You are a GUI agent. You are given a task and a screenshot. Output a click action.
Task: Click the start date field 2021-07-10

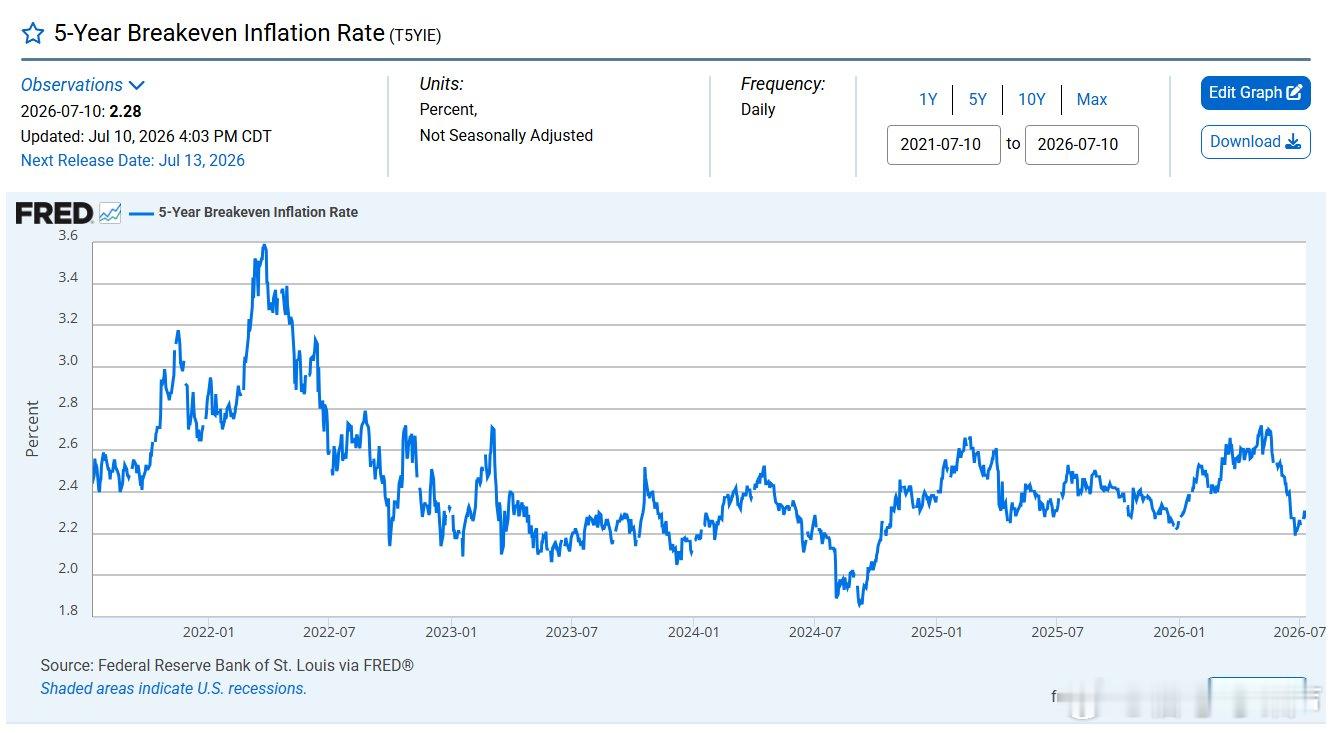click(x=943, y=144)
